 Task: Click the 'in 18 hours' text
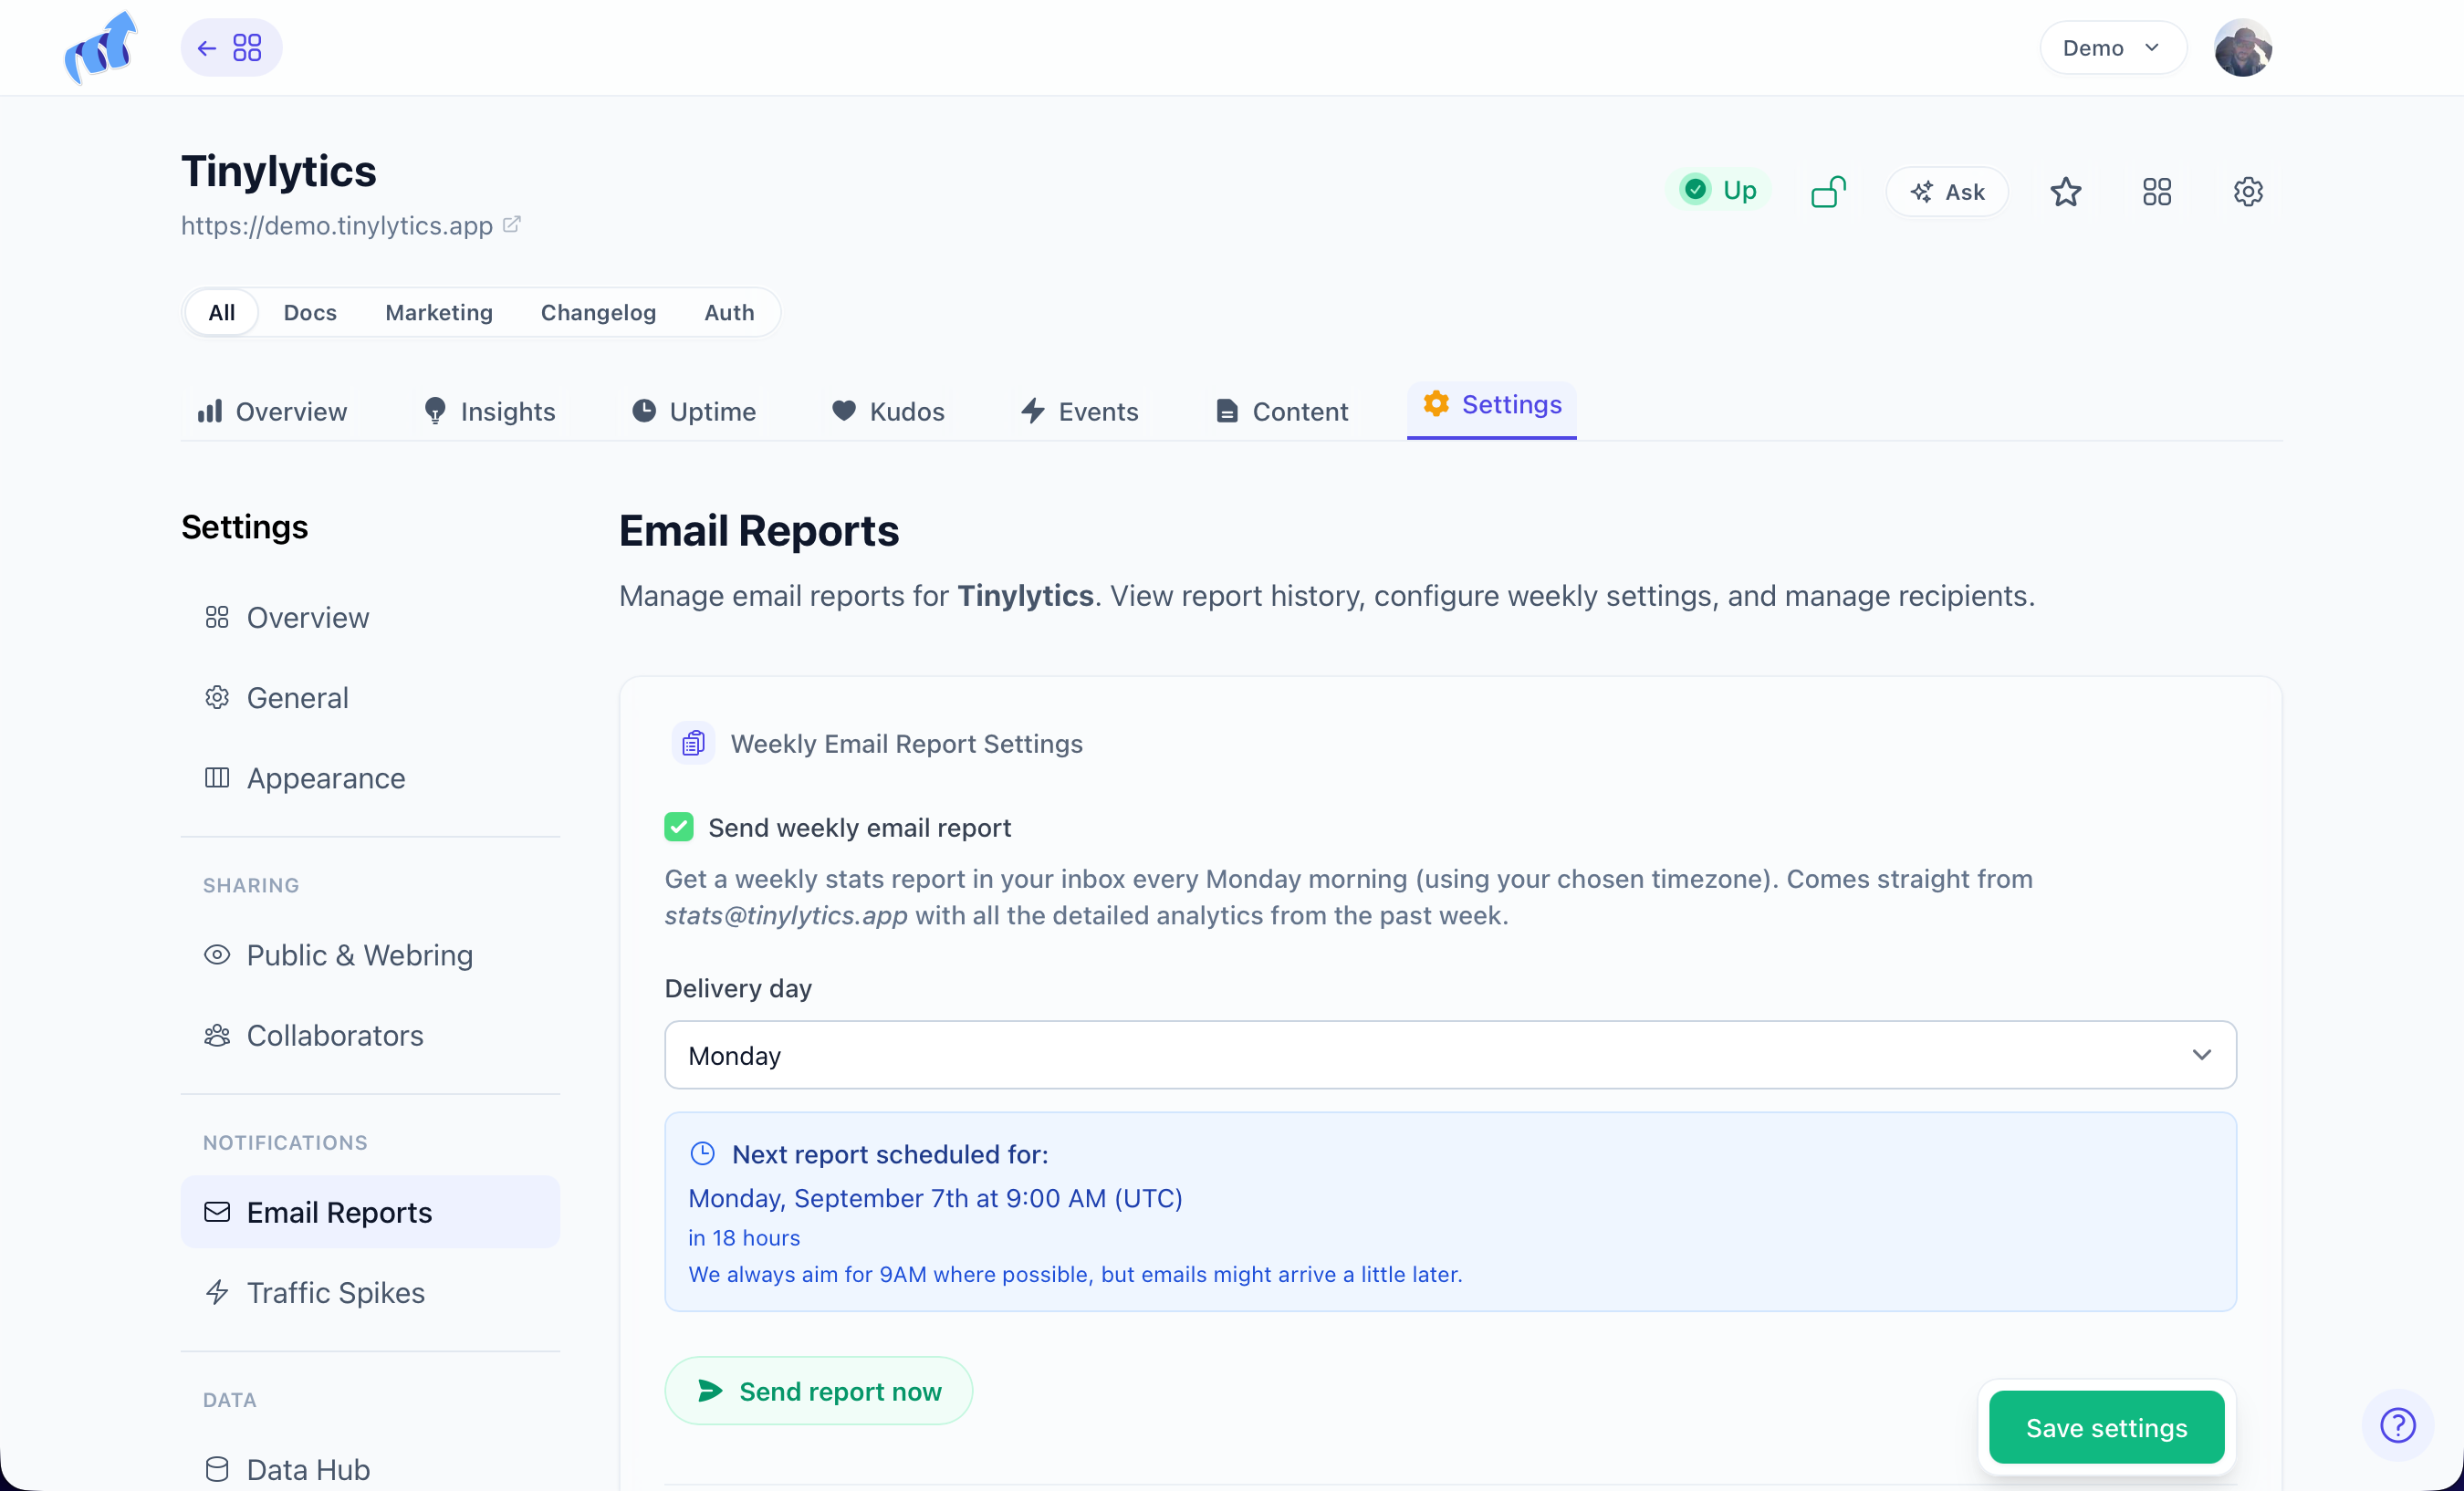coord(744,1238)
